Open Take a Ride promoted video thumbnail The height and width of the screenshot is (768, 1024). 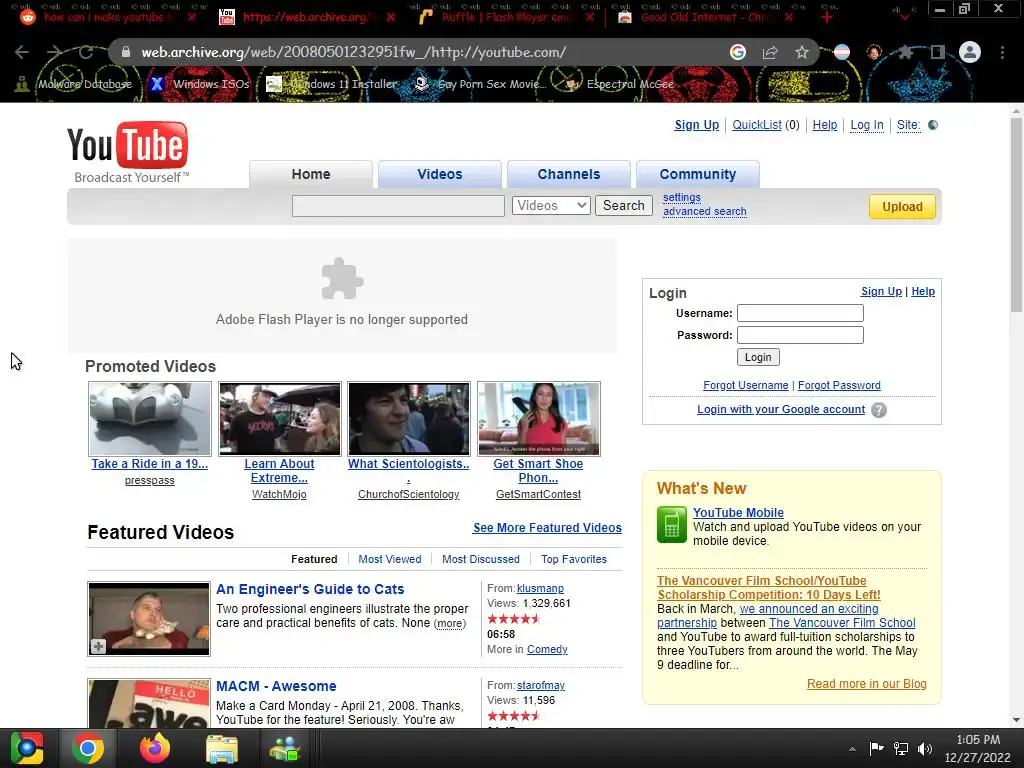point(150,419)
